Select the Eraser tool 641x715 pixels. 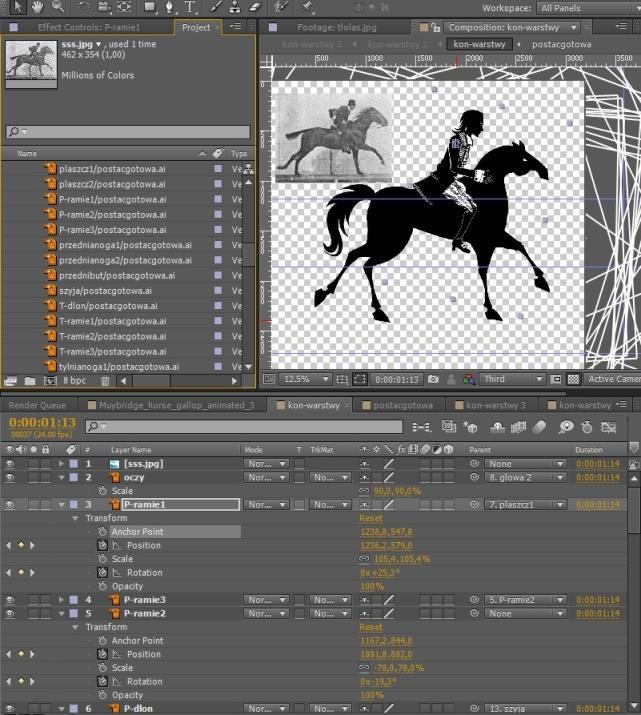255,7
